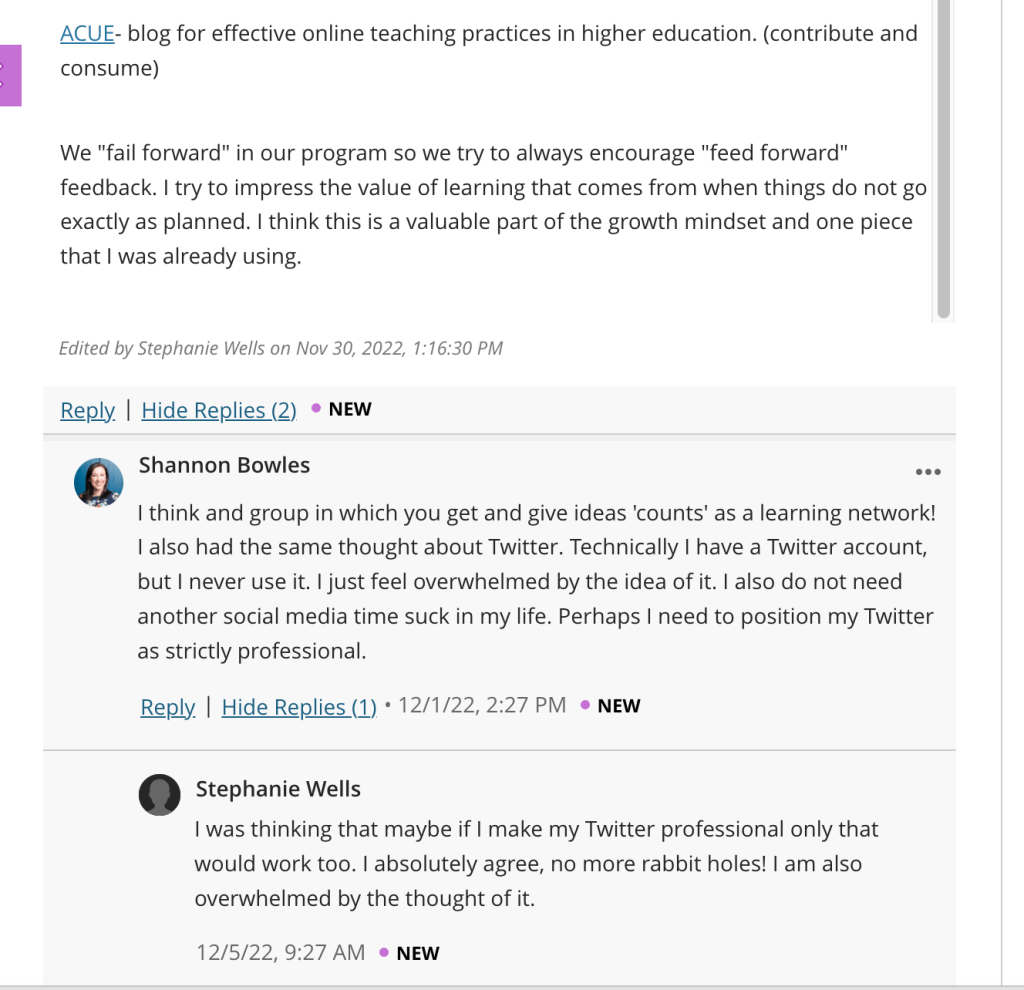Click the 12/5/22, 9:27 AM timestamp
The width and height of the screenshot is (1024, 990).
(280, 953)
